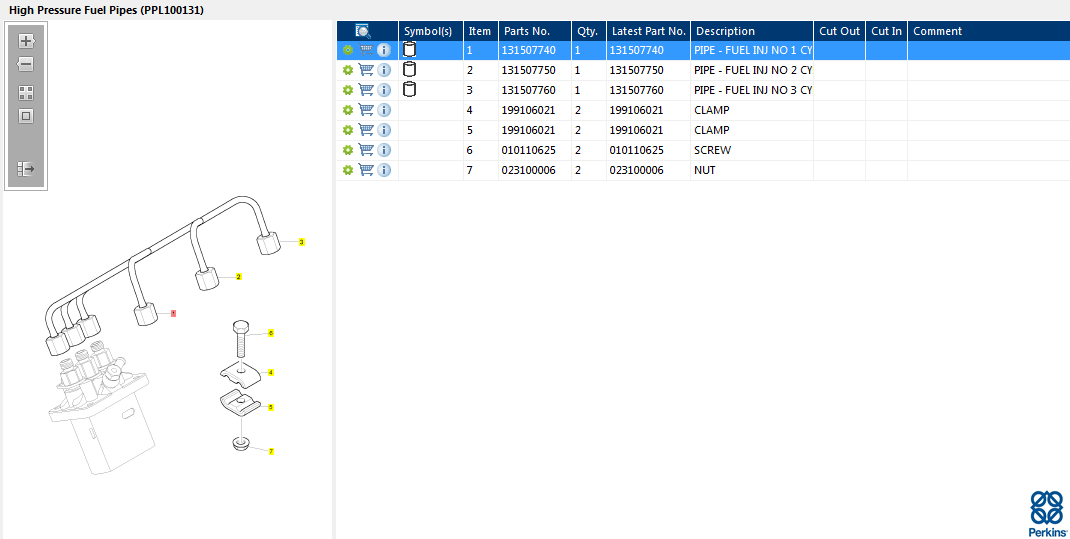Click the four-squares view icon
Viewport: 1070px width, 539px height.
(x=26, y=92)
